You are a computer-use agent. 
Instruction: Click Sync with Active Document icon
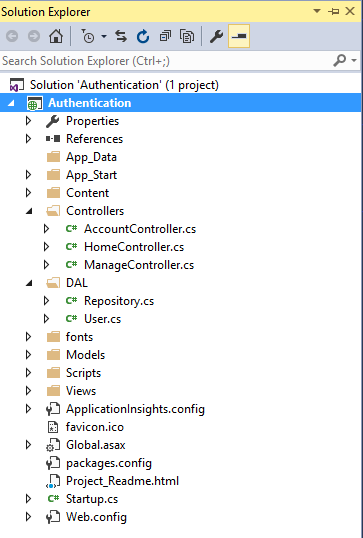[x=121, y=36]
